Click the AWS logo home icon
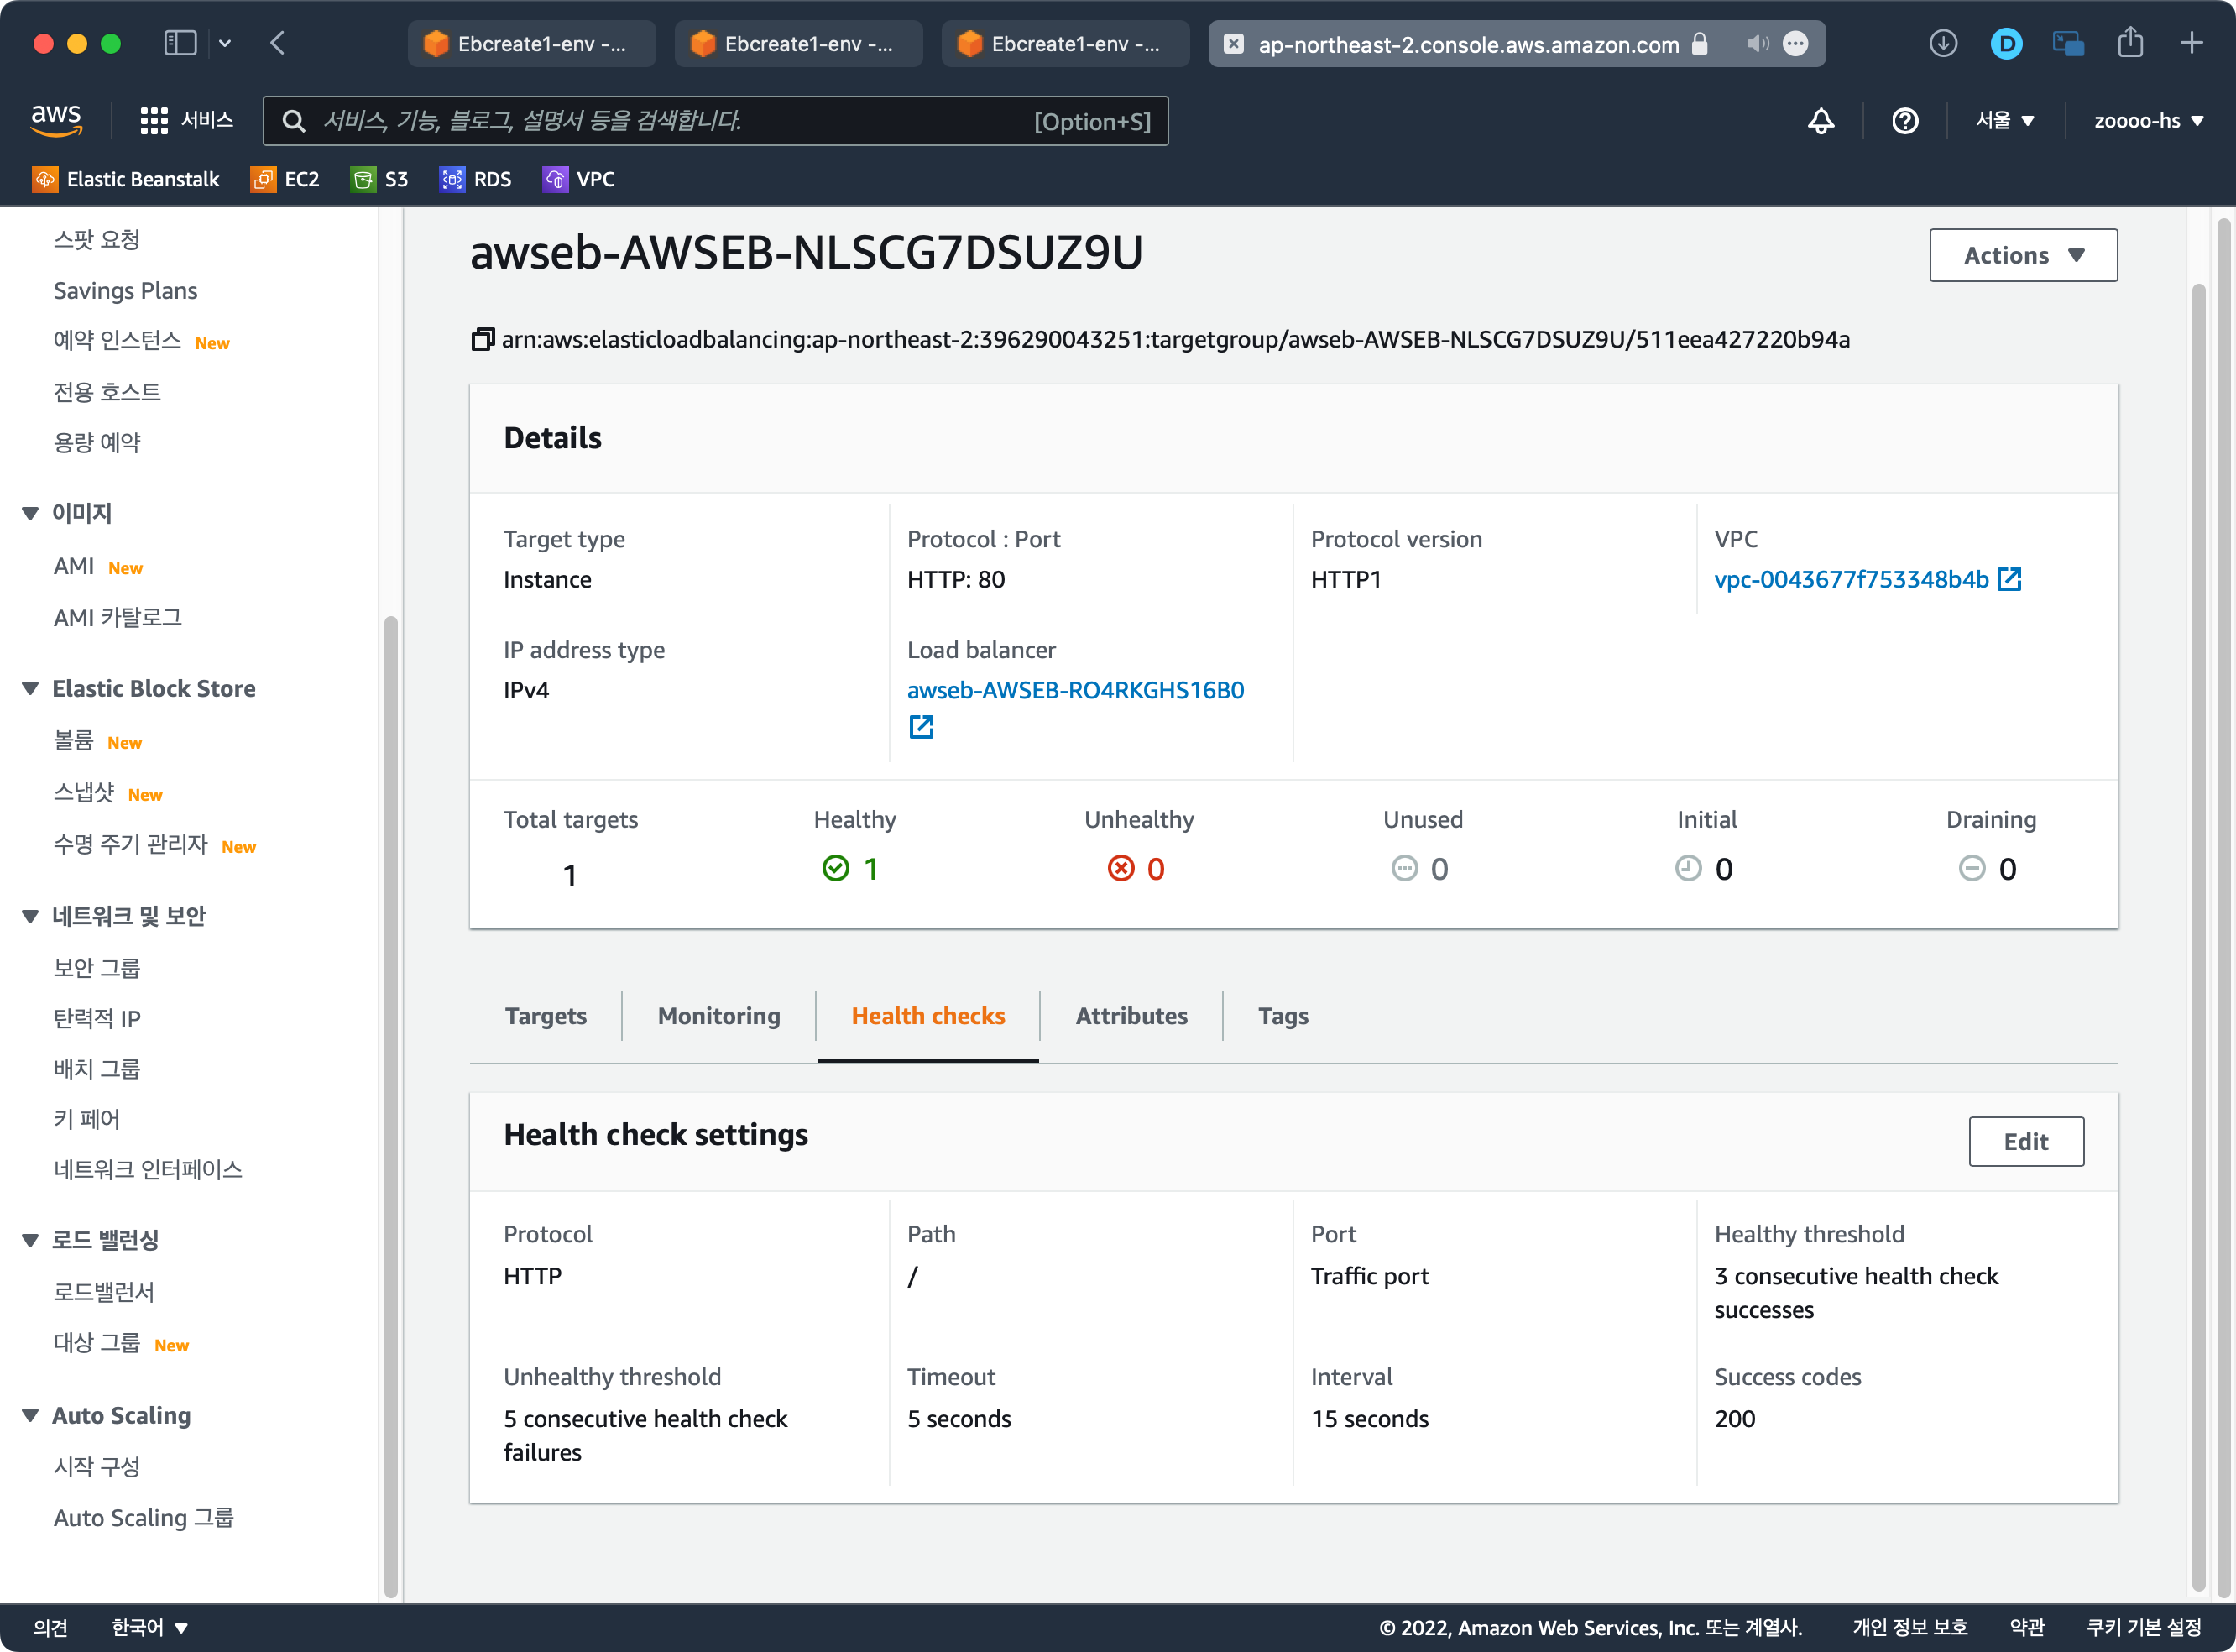 click(56, 120)
